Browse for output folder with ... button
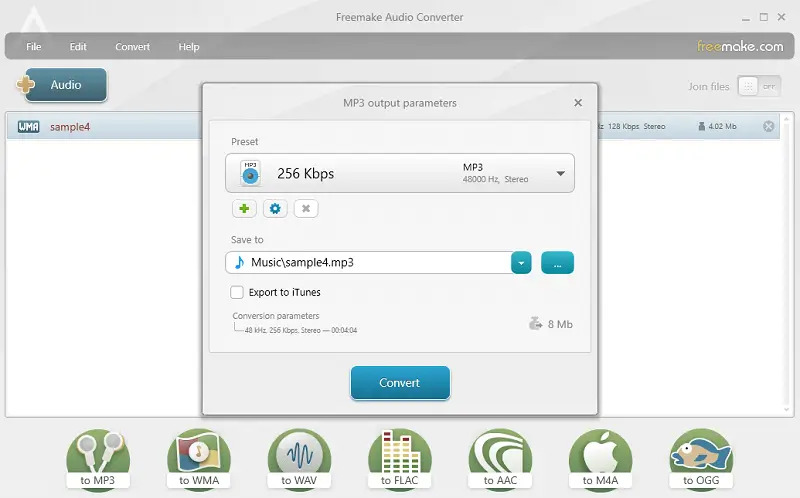Viewport: 800px width, 498px height. [x=557, y=263]
